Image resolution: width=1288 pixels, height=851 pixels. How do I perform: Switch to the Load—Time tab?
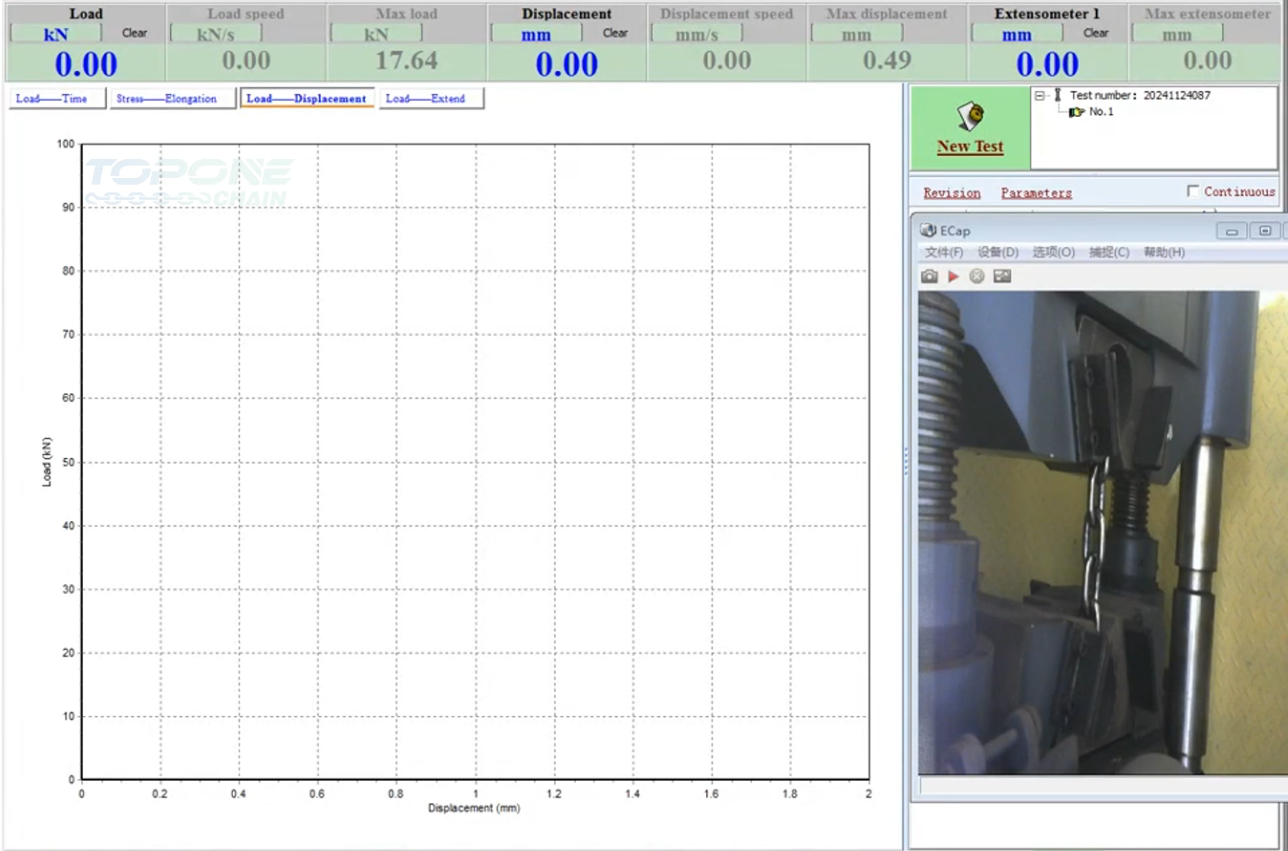pos(57,99)
